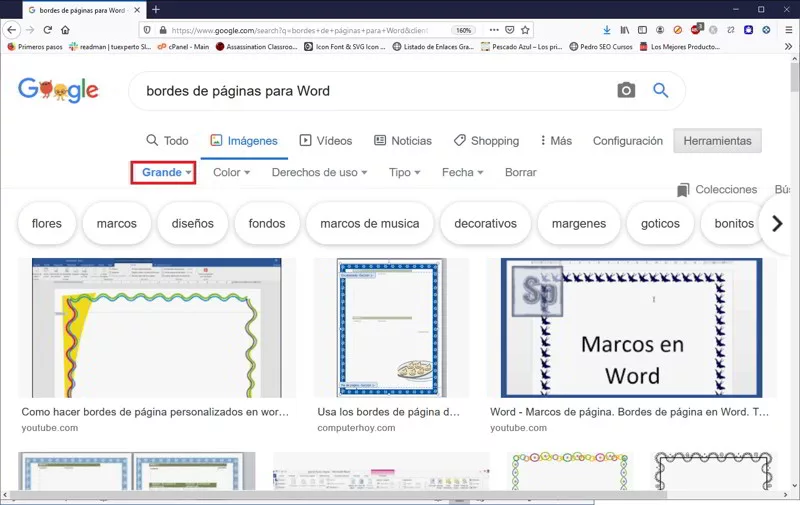Toggle the sidebar icon in the toolbar

[642, 30]
